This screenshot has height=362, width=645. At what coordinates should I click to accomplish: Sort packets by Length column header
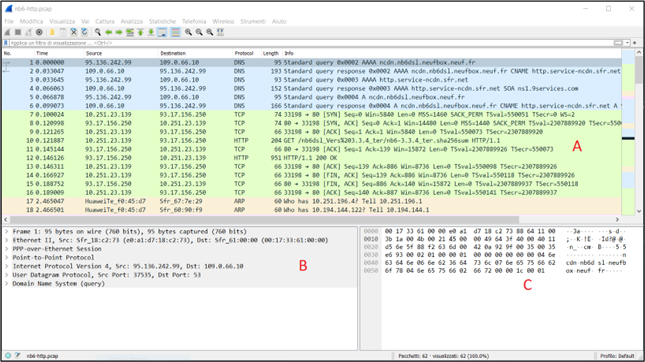pos(271,53)
